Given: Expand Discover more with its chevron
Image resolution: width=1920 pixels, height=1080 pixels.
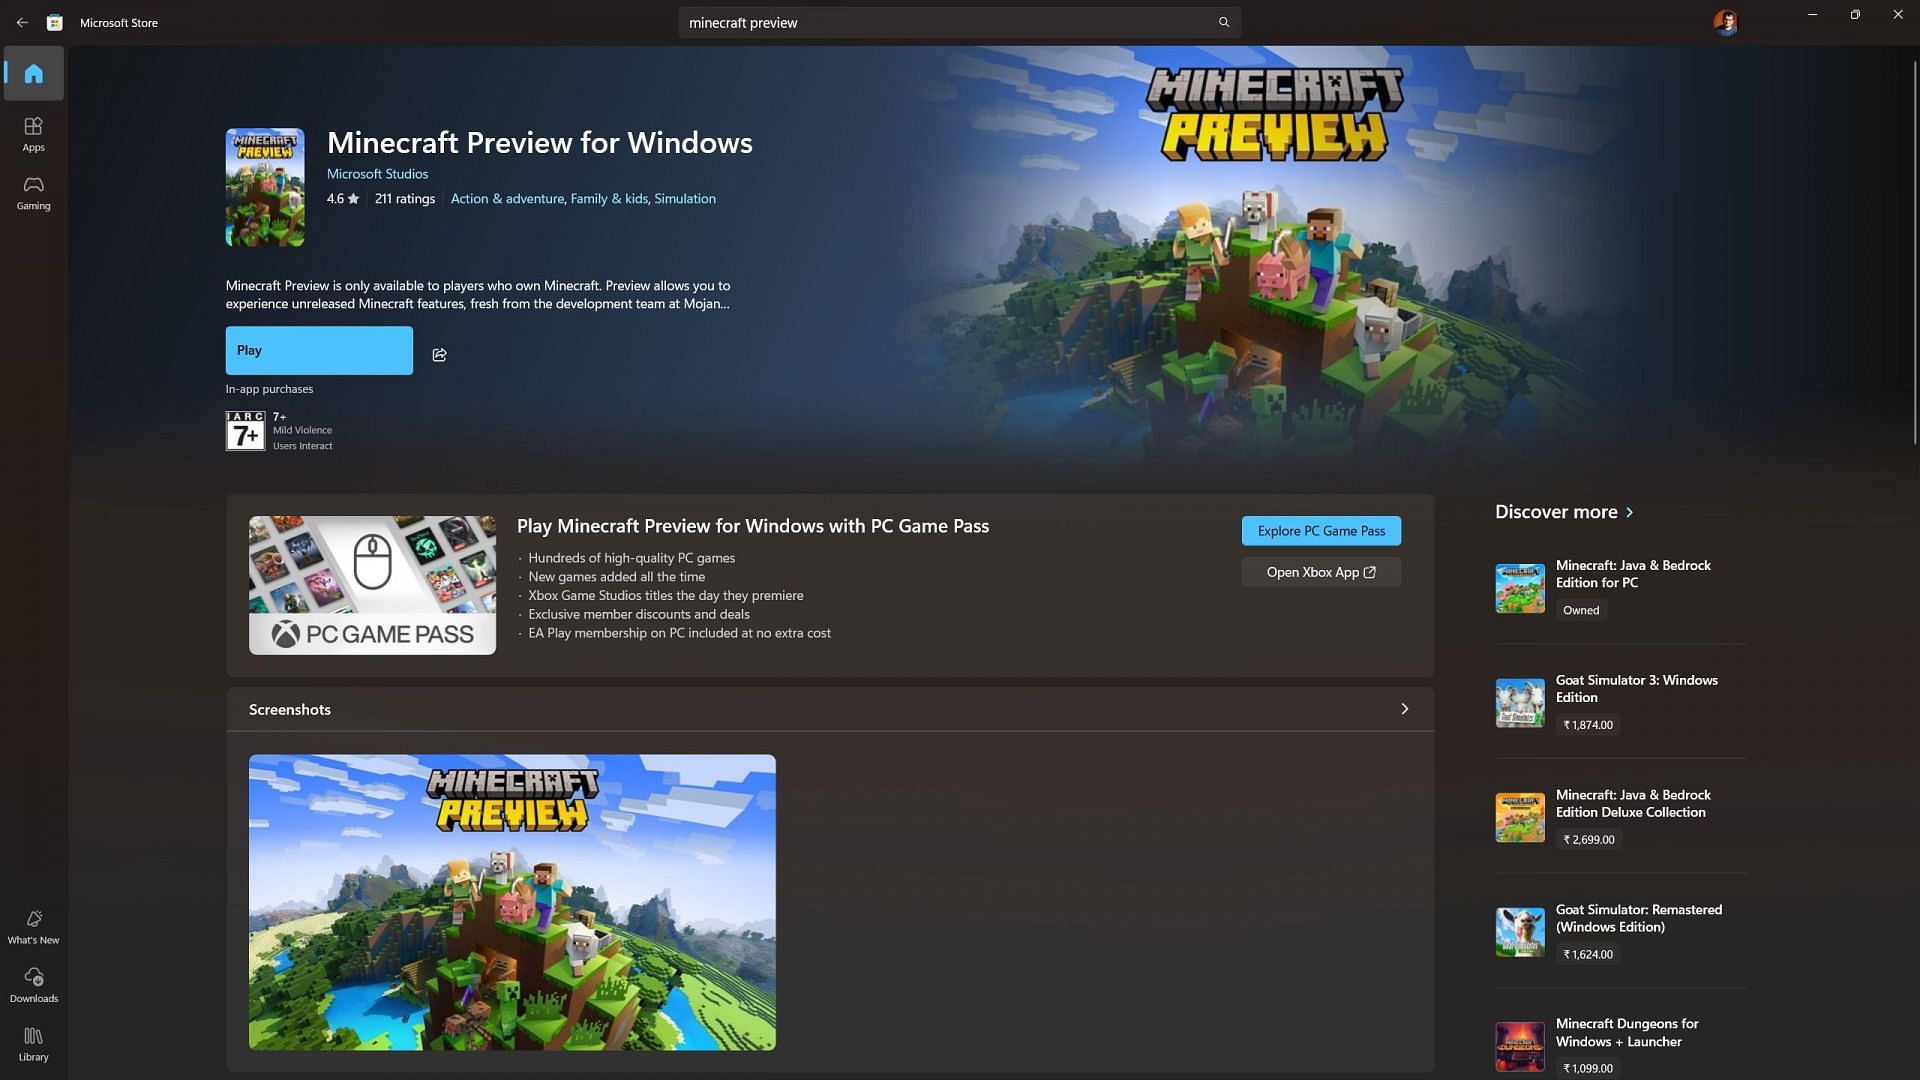Looking at the screenshot, I should (x=1630, y=512).
